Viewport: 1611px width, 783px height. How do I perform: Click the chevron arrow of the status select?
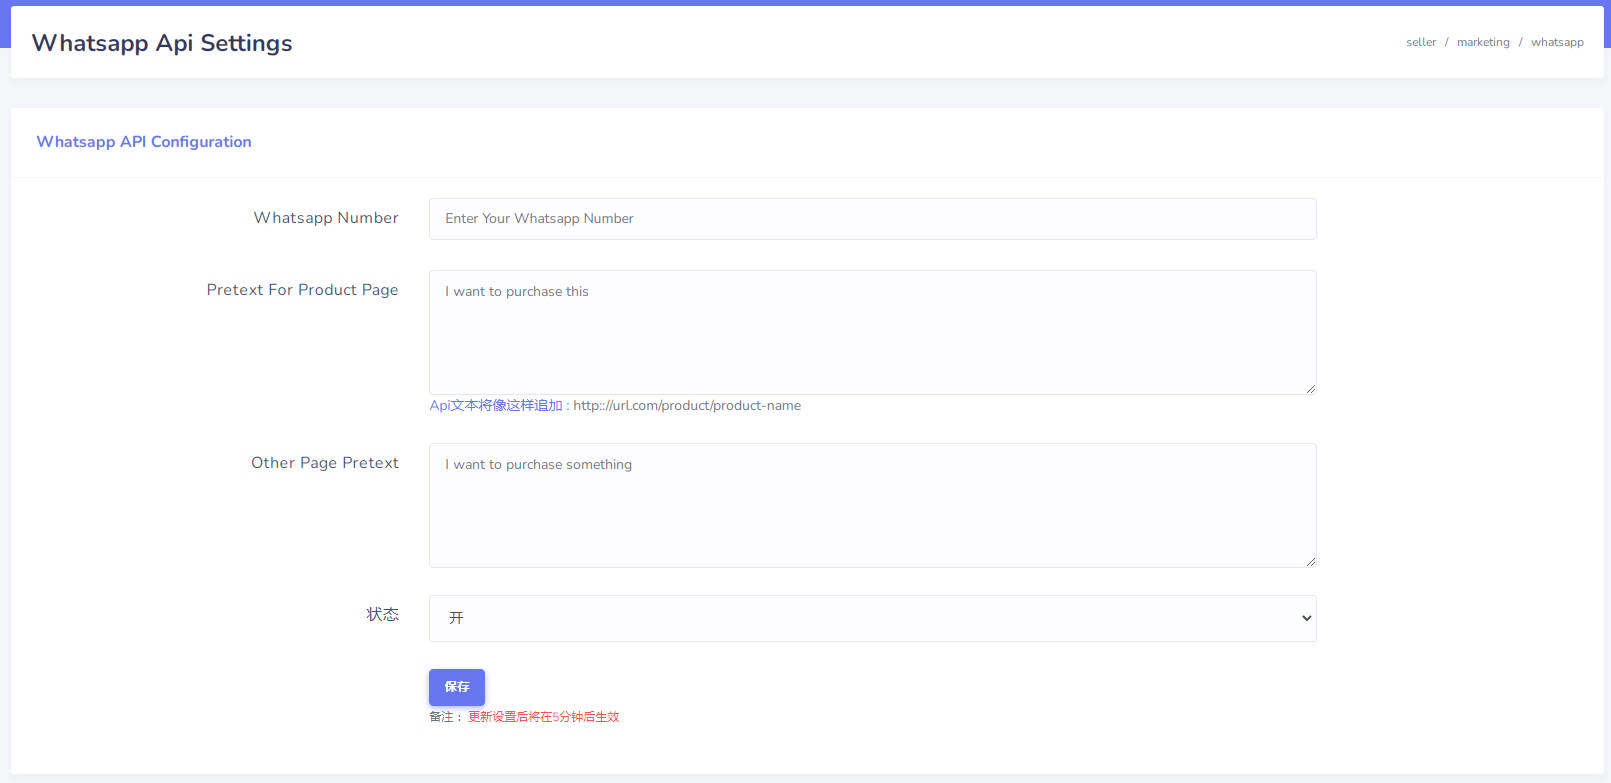point(1305,618)
